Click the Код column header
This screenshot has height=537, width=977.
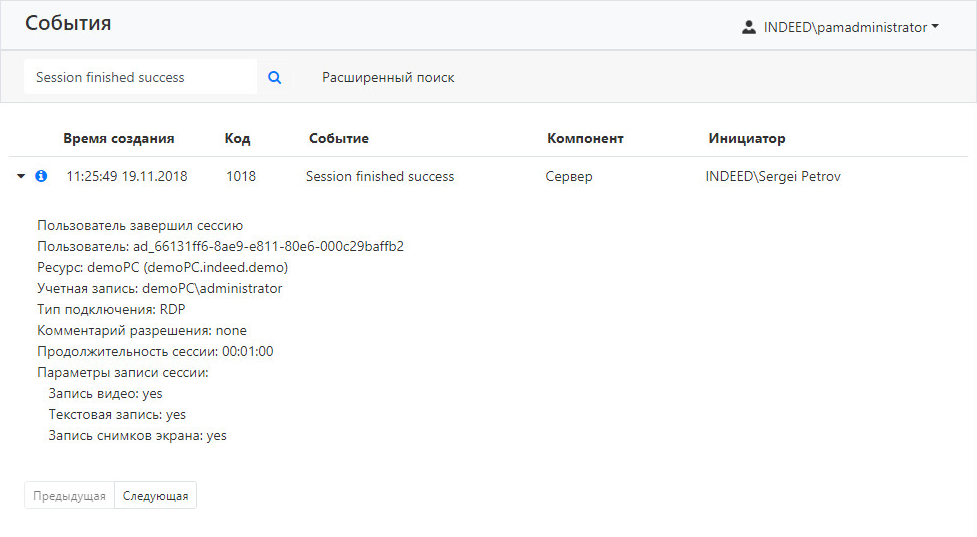237,138
